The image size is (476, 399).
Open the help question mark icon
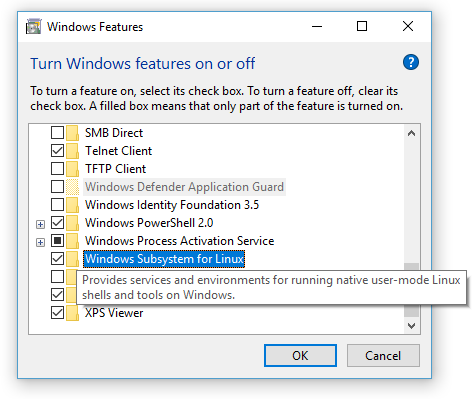pyautogui.click(x=411, y=62)
